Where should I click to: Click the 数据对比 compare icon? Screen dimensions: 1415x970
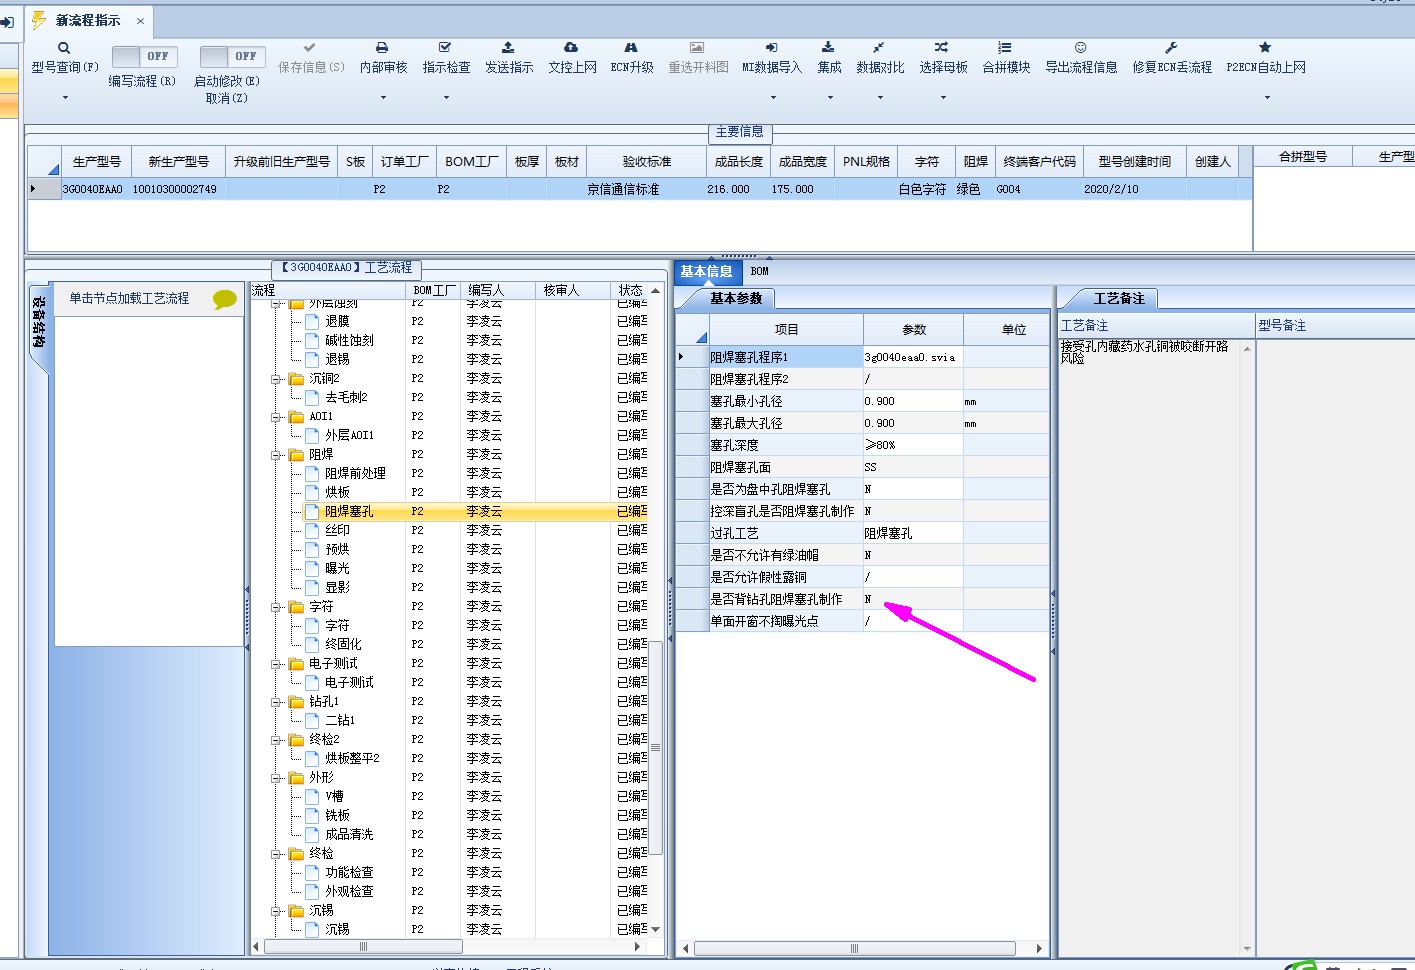[x=878, y=47]
